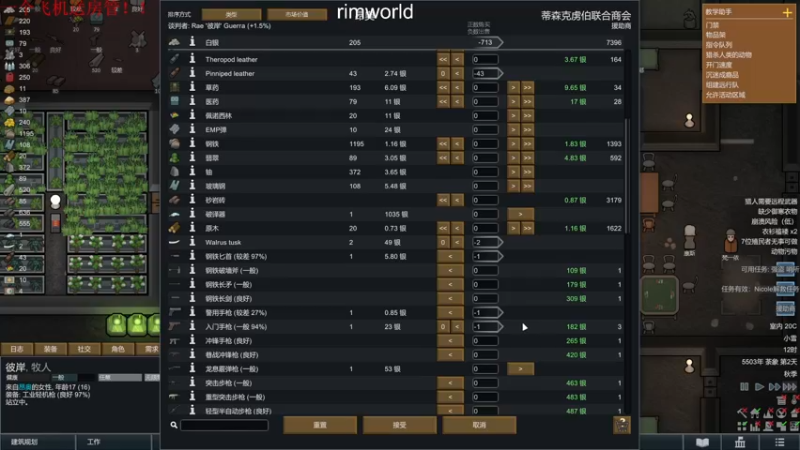
Task: Edit quantity field on Walrus tusk row
Action: click(x=486, y=242)
